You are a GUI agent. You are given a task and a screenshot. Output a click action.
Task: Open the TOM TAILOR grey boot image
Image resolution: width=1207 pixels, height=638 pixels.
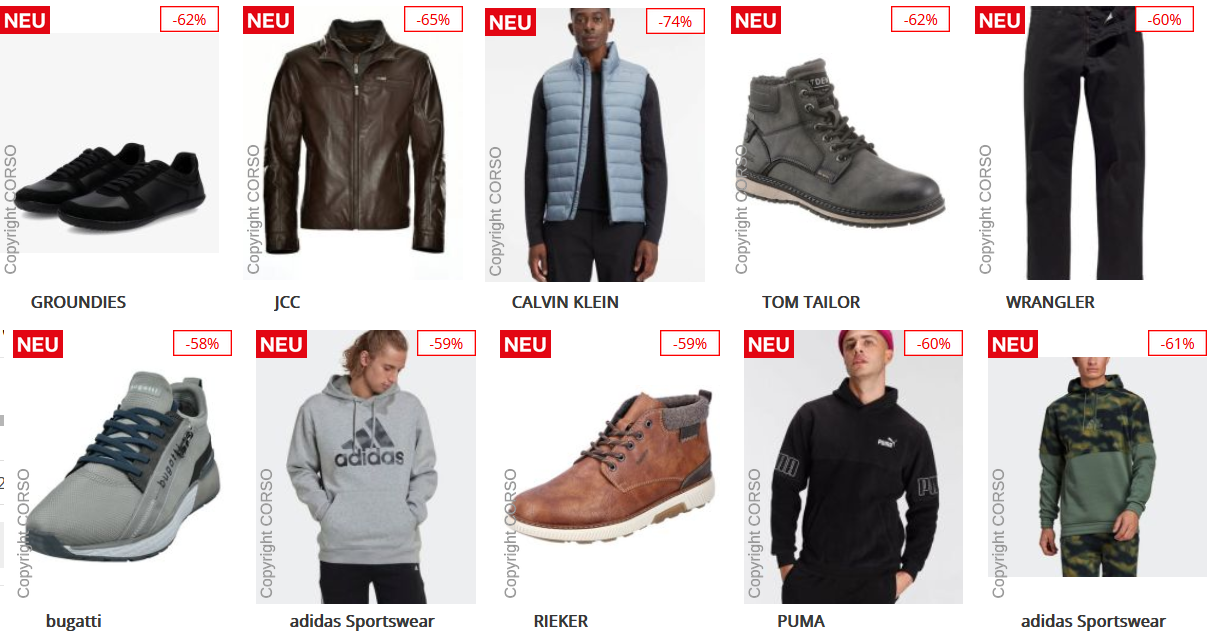[x=841, y=143]
